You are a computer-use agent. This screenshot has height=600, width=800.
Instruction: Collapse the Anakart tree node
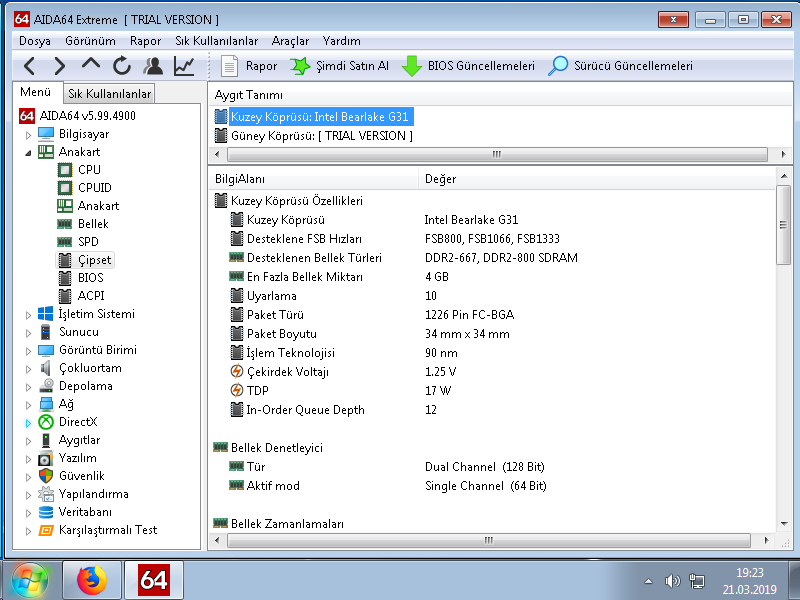click(29, 153)
